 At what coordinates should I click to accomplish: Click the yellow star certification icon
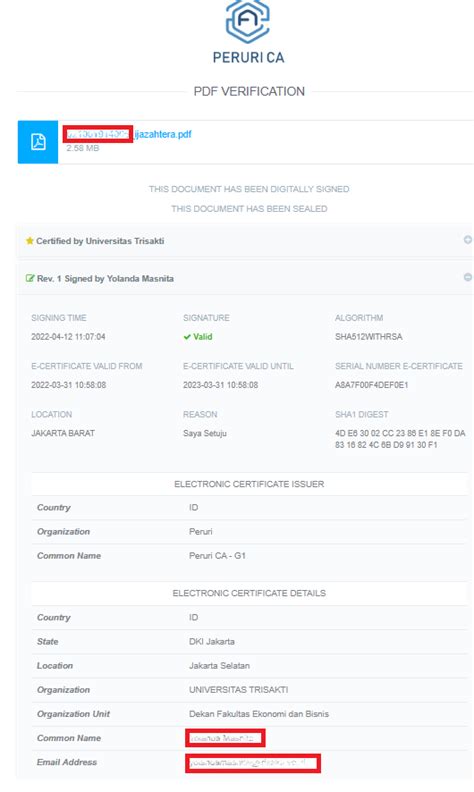[x=29, y=241]
